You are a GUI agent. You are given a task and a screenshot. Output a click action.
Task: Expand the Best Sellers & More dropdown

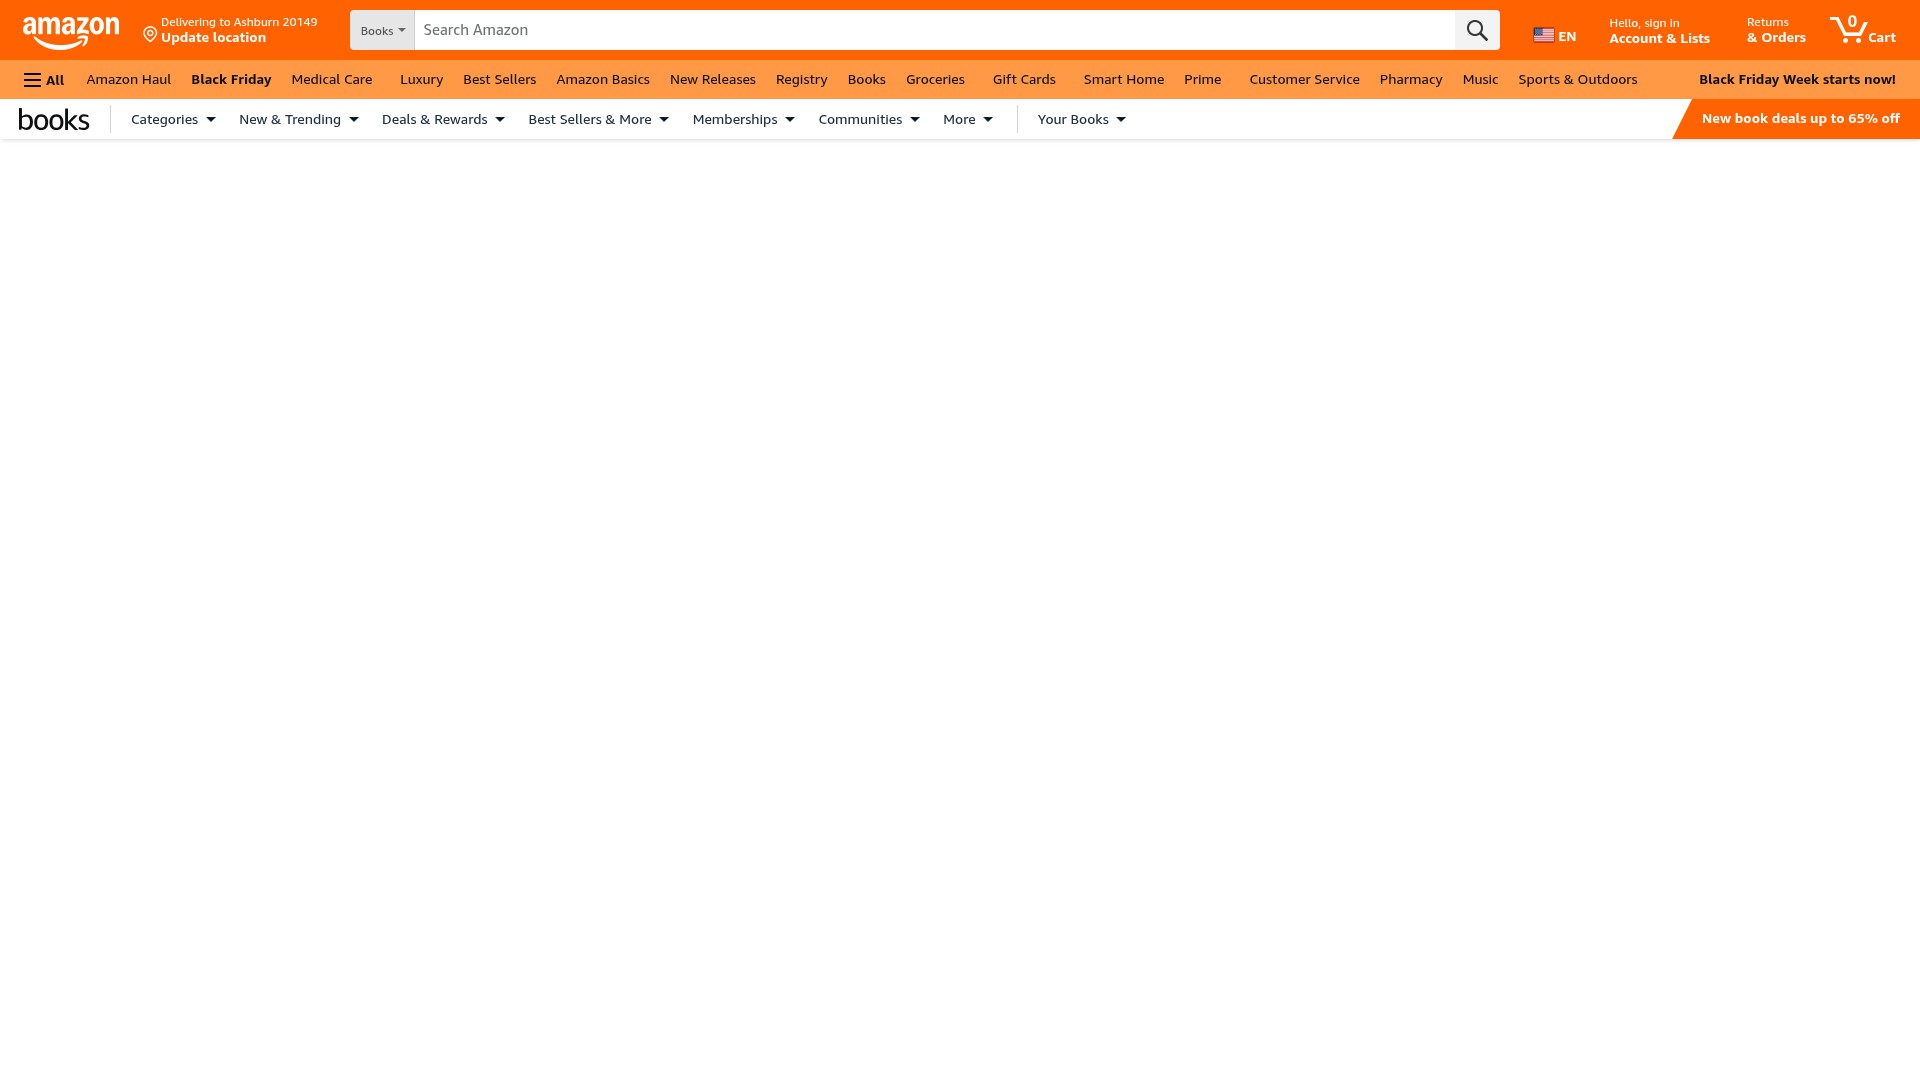coord(598,119)
